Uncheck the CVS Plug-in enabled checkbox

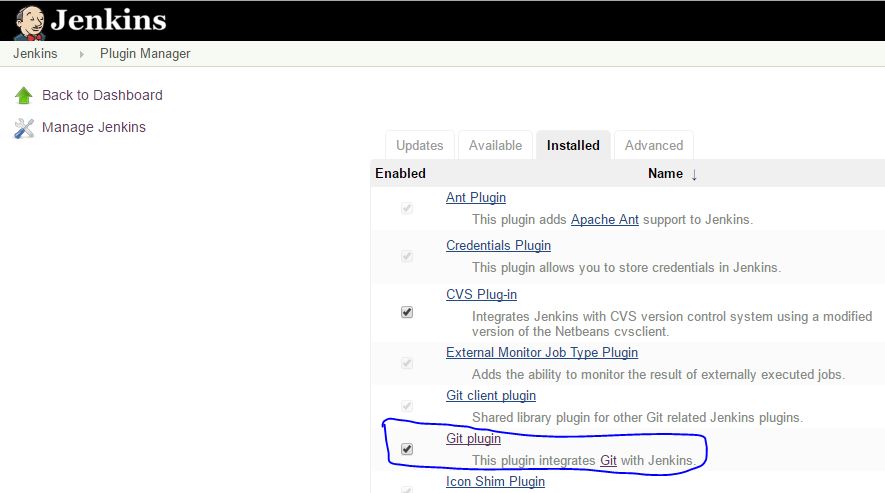407,312
